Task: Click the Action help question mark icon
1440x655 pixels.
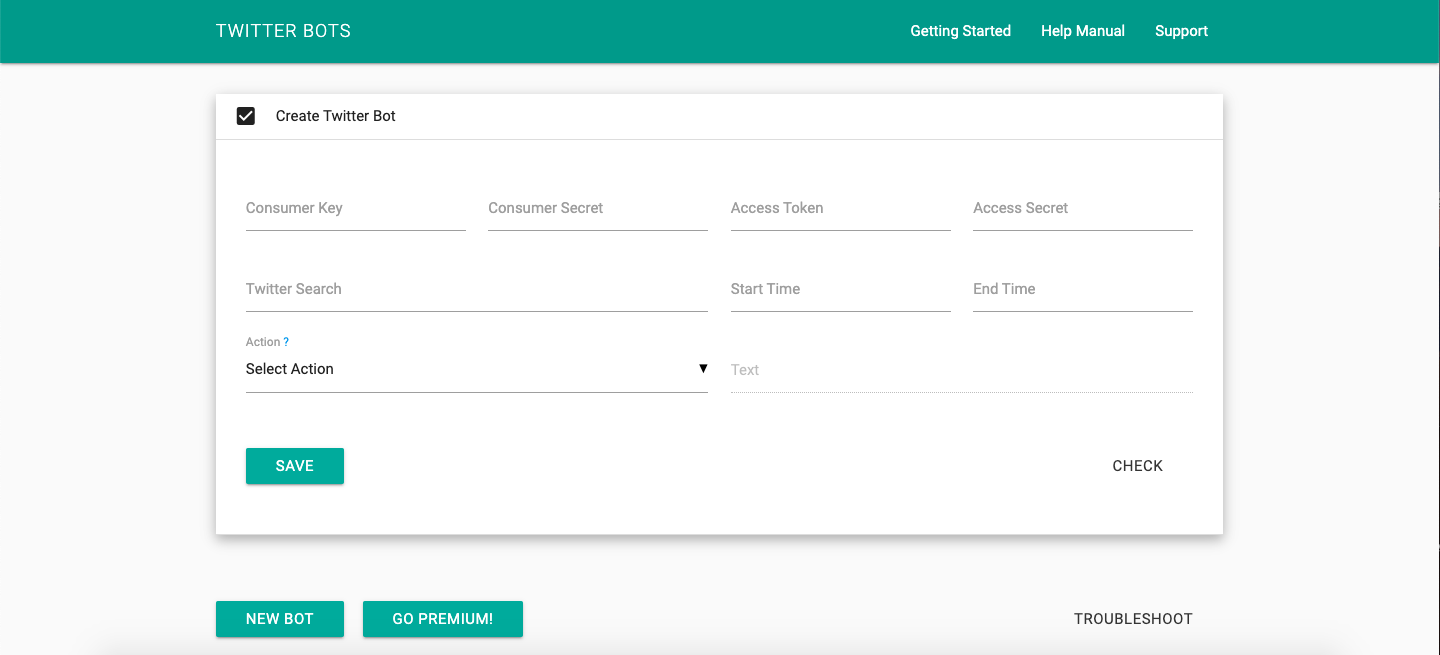Action: pos(286,342)
